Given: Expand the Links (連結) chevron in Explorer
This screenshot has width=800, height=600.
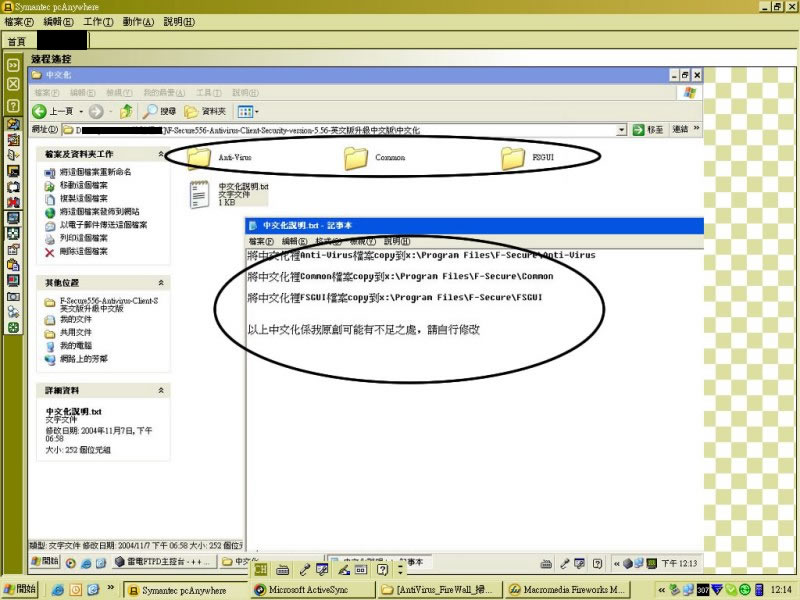Looking at the screenshot, I should [x=696, y=128].
